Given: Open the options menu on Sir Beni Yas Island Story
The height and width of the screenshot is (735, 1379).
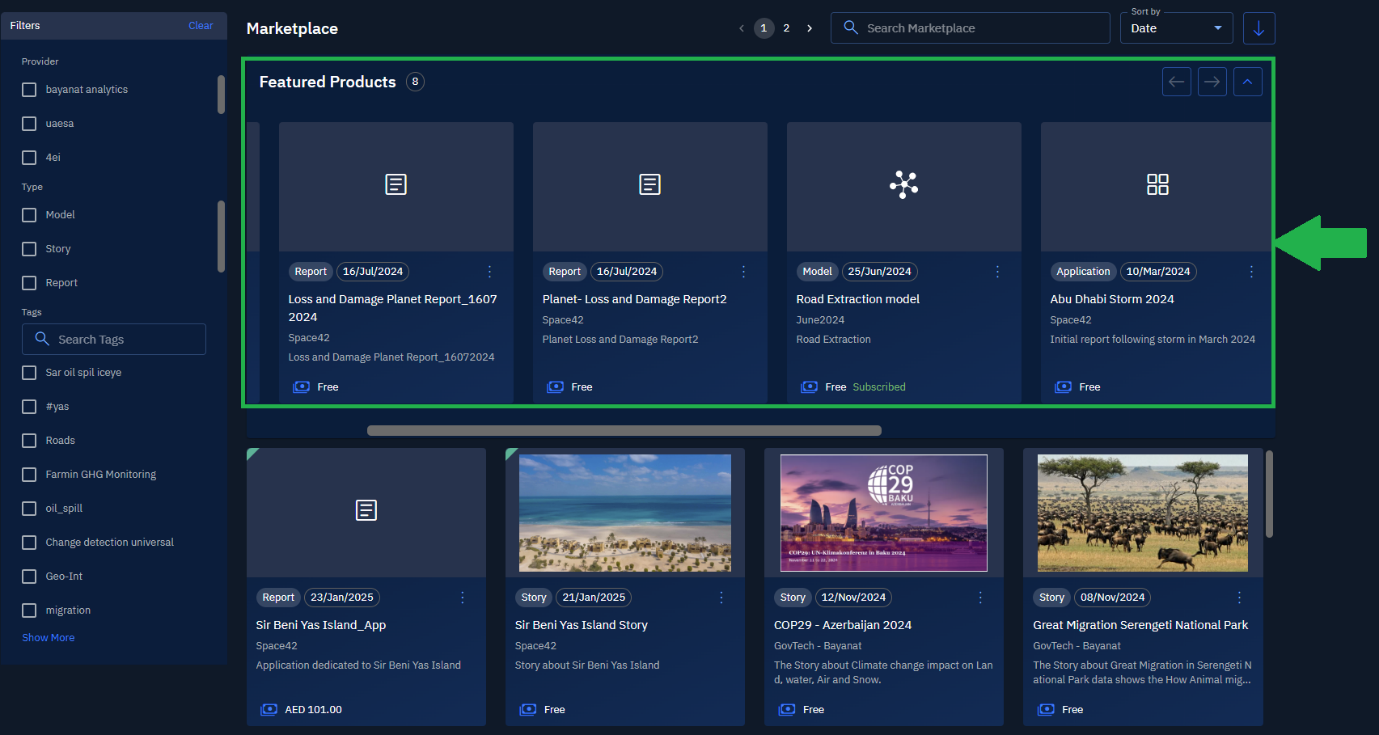Looking at the screenshot, I should click(721, 597).
